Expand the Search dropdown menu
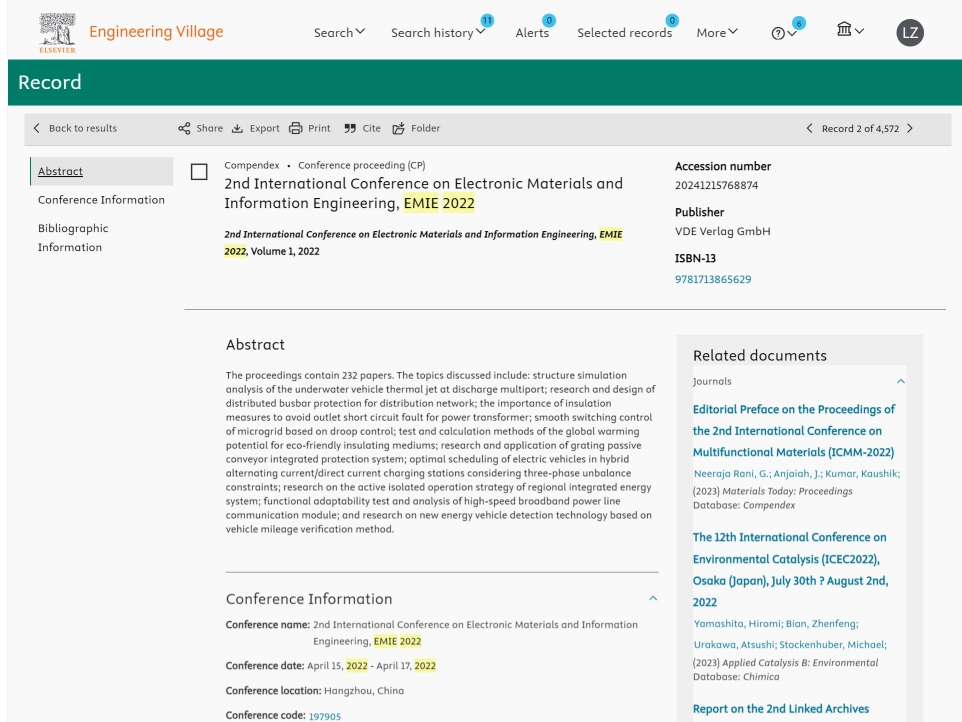The image size is (962, 722). coord(339,33)
